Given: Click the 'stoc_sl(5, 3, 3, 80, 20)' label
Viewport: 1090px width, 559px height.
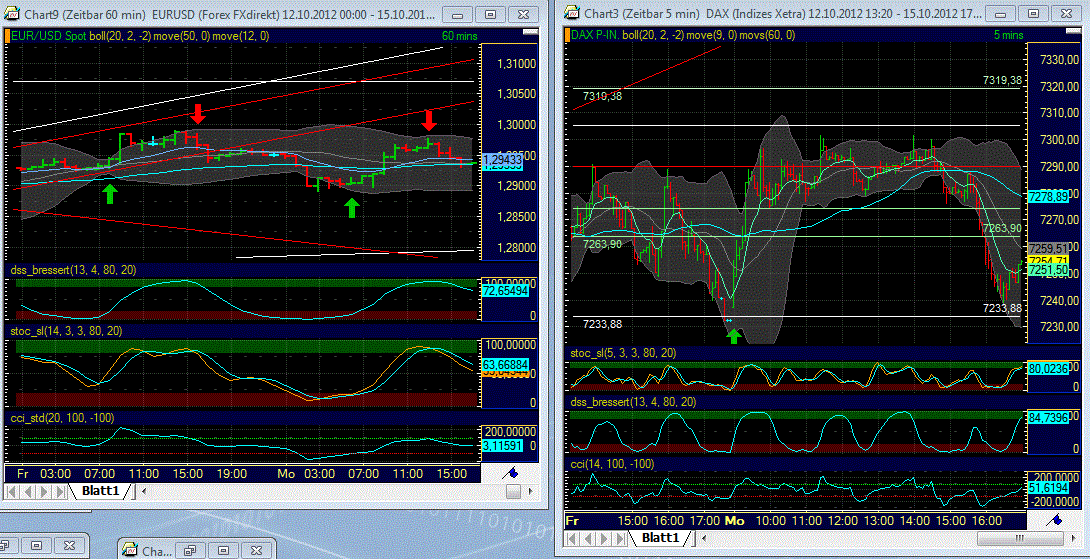Looking at the screenshot, I should tap(624, 353).
